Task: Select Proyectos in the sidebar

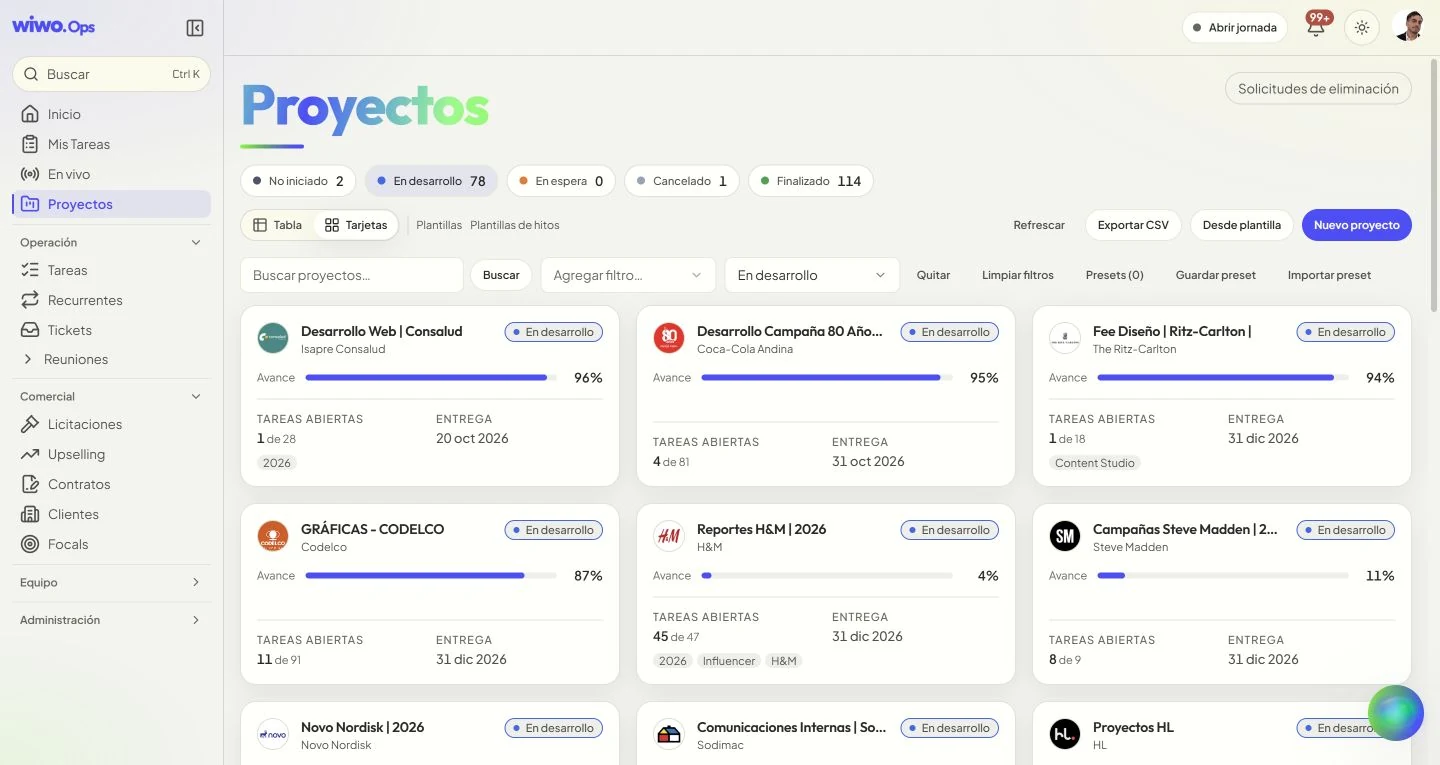Action: click(x=112, y=204)
